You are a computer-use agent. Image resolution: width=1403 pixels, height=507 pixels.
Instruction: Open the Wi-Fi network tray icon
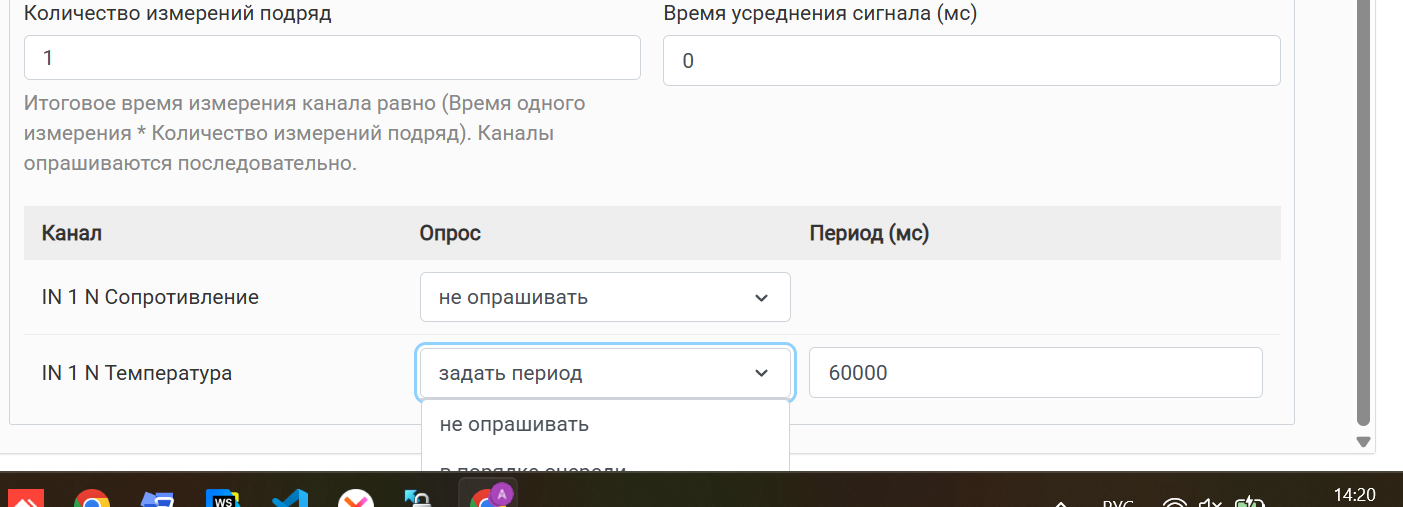[1175, 502]
